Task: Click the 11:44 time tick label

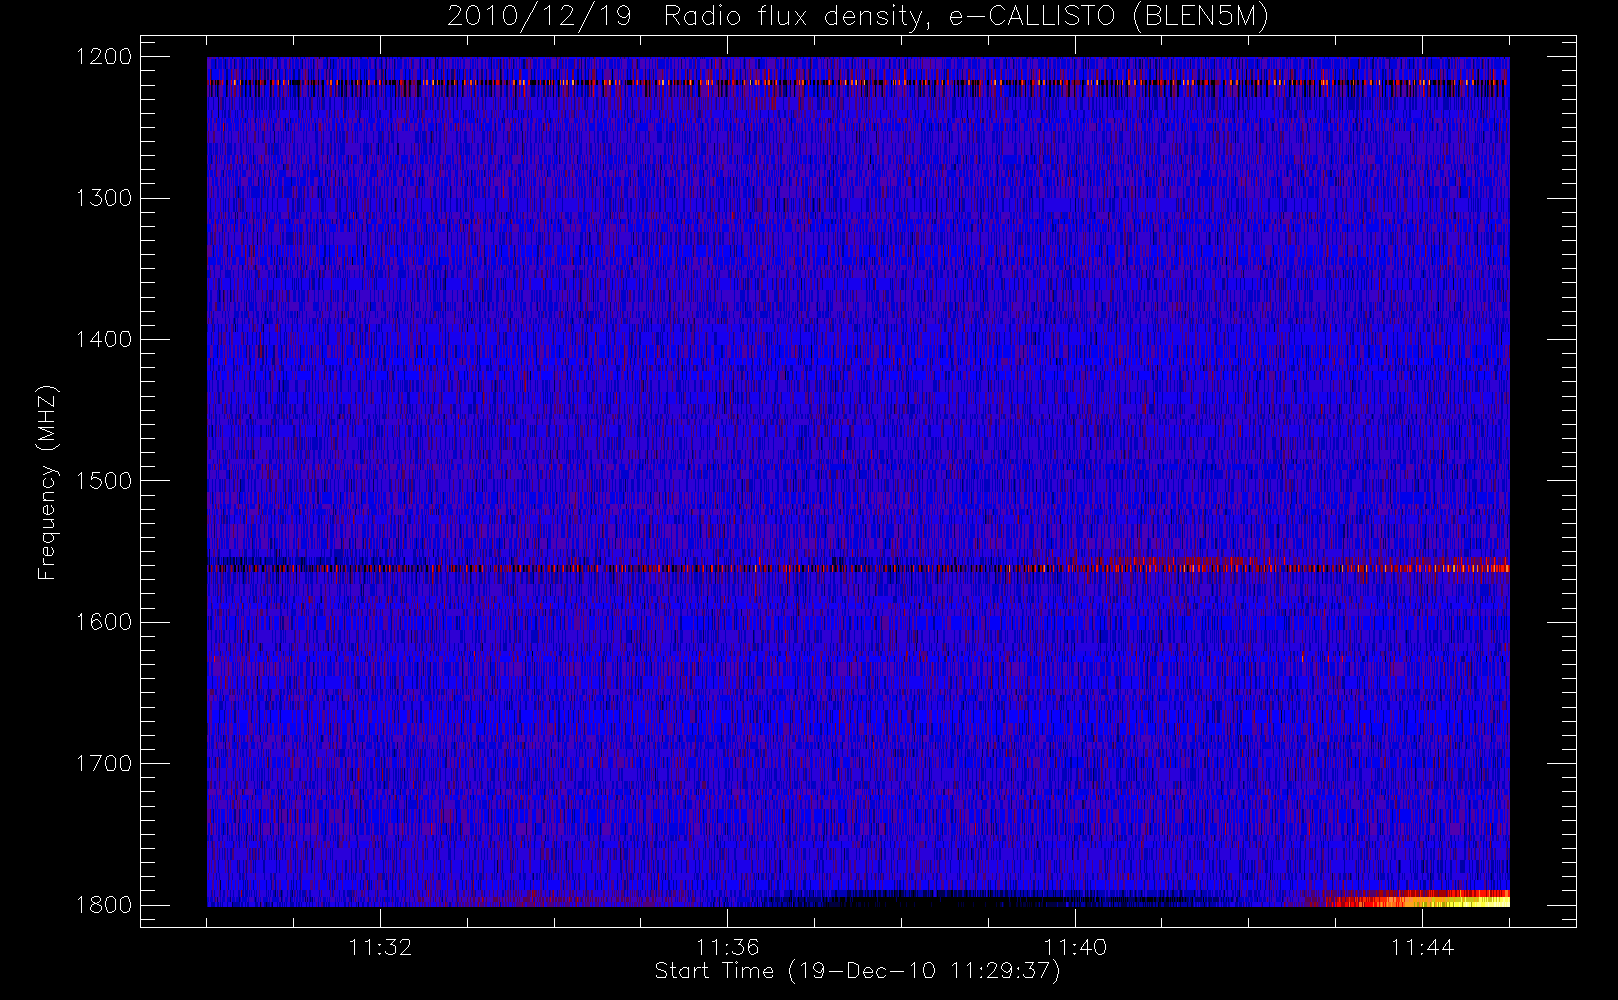Action: pos(1422,947)
